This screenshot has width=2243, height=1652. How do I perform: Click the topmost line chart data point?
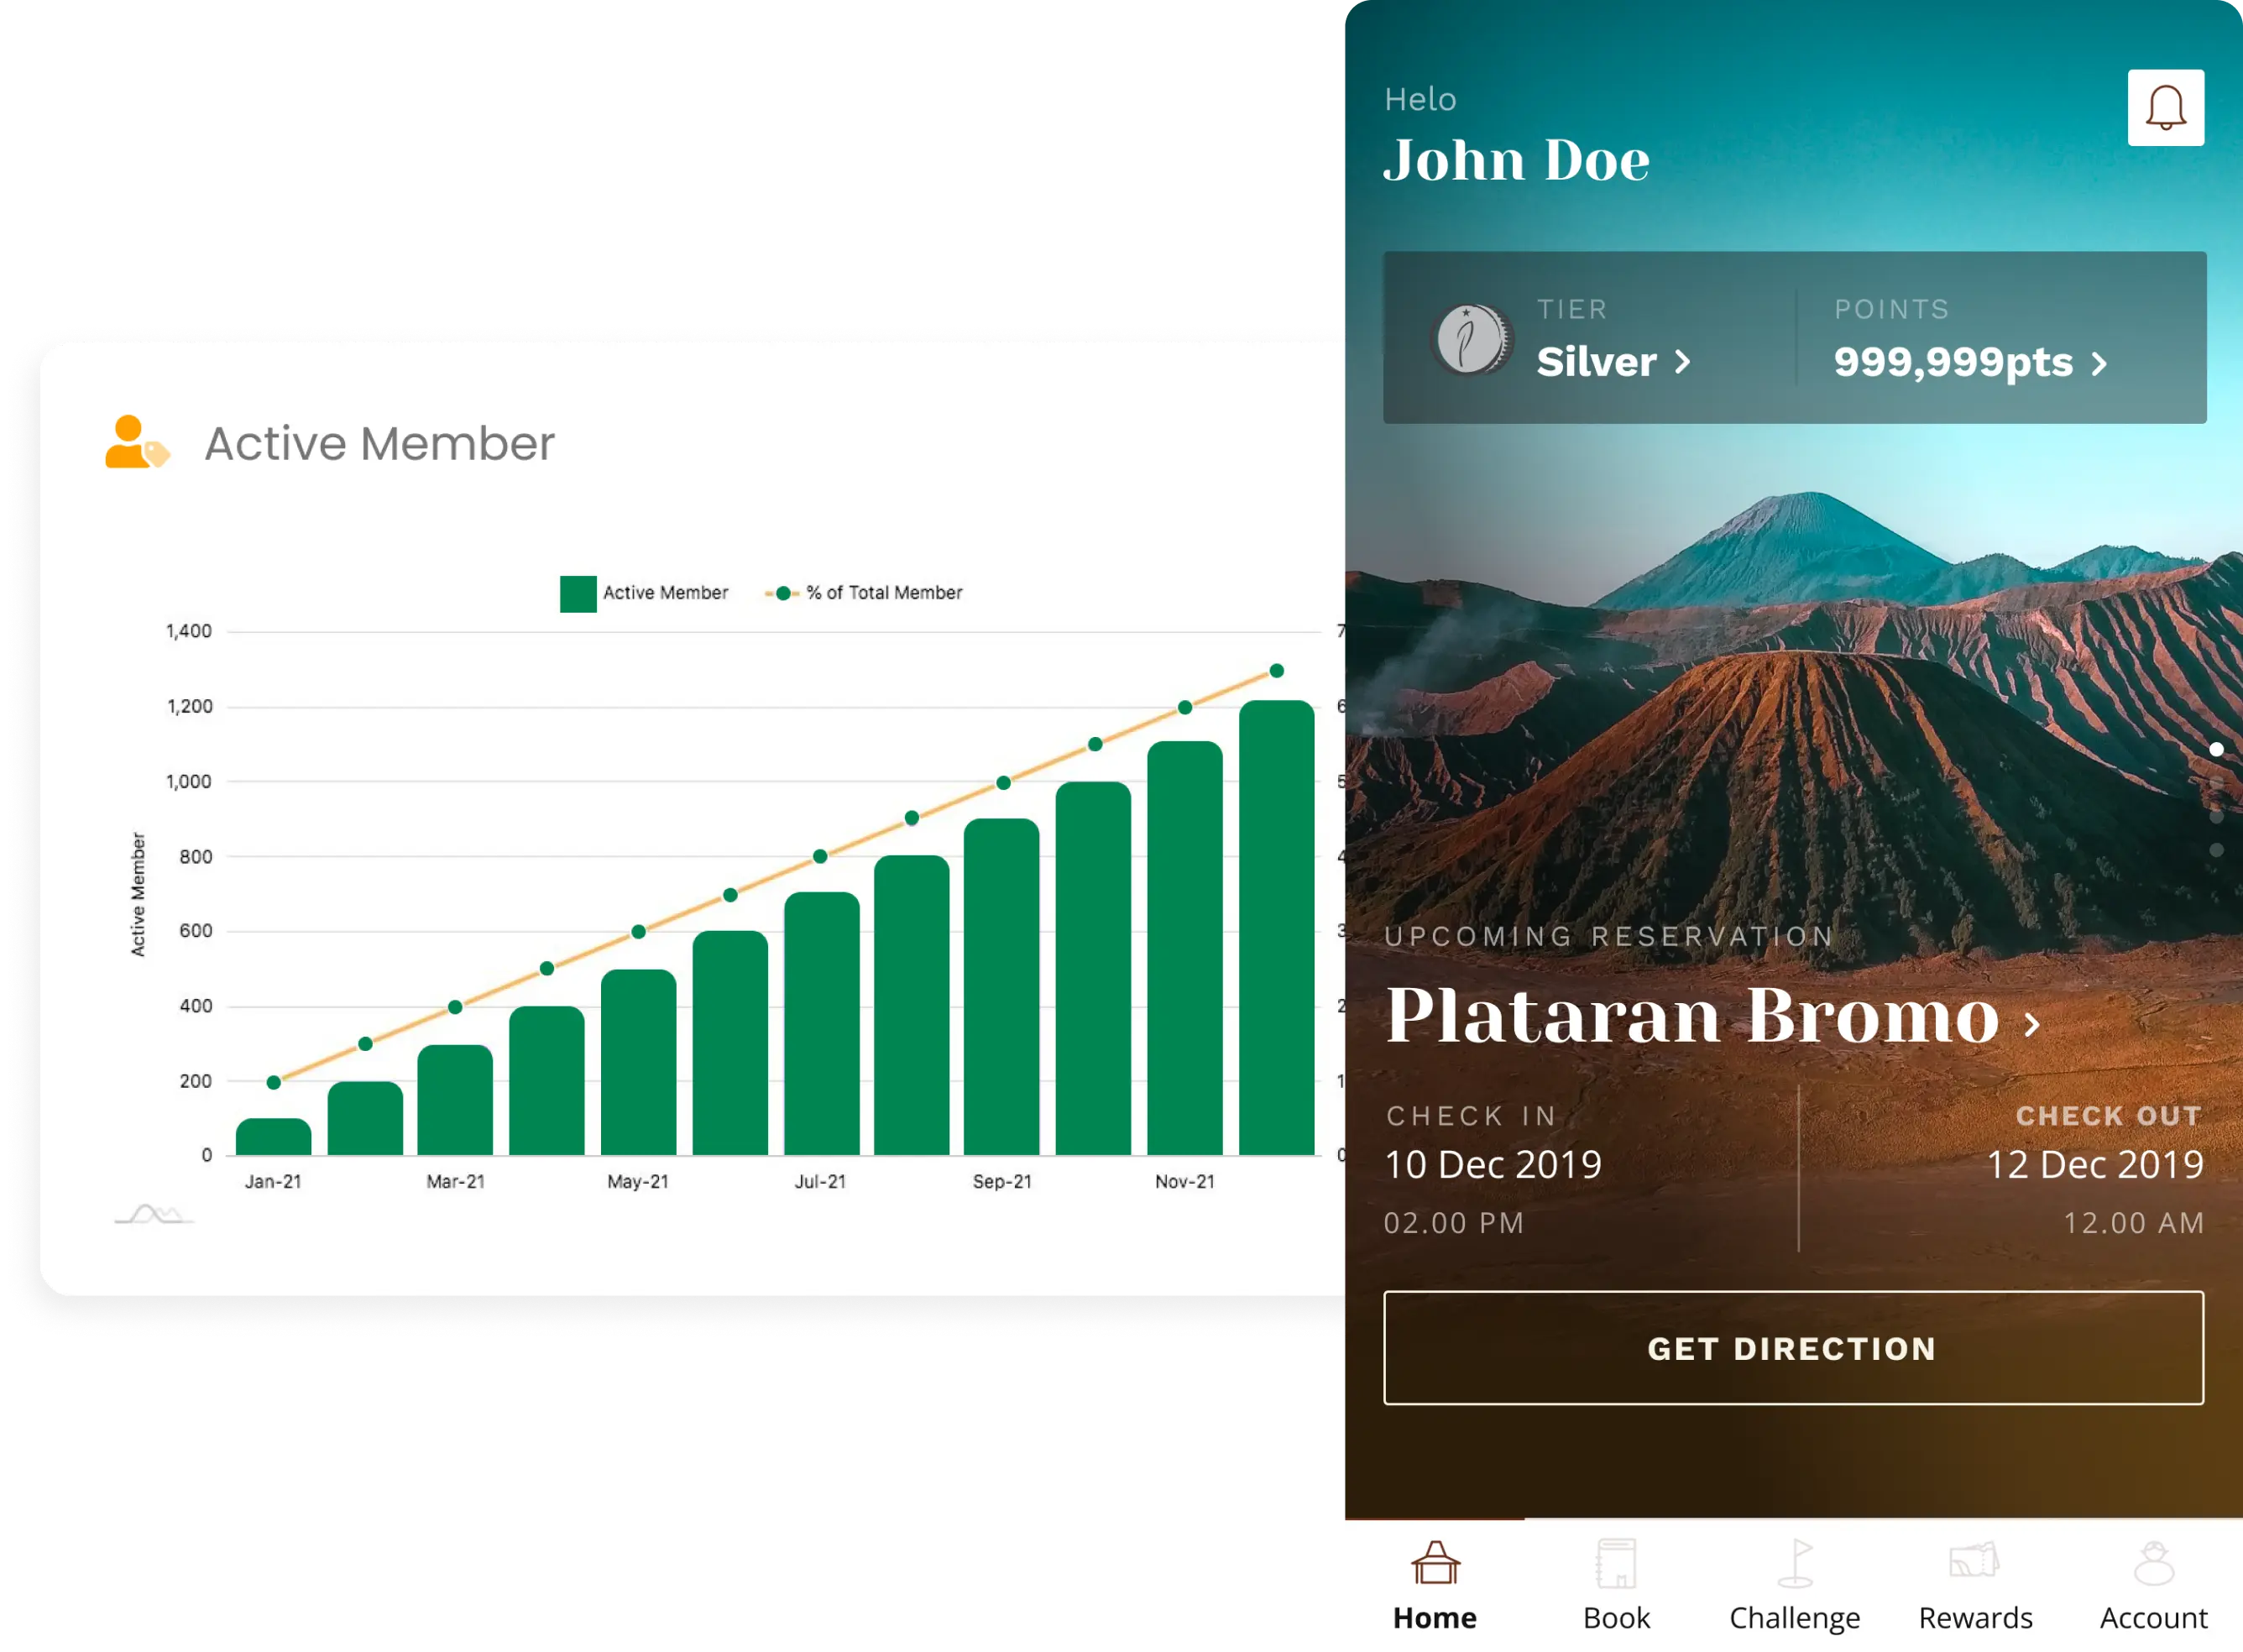(x=1276, y=671)
